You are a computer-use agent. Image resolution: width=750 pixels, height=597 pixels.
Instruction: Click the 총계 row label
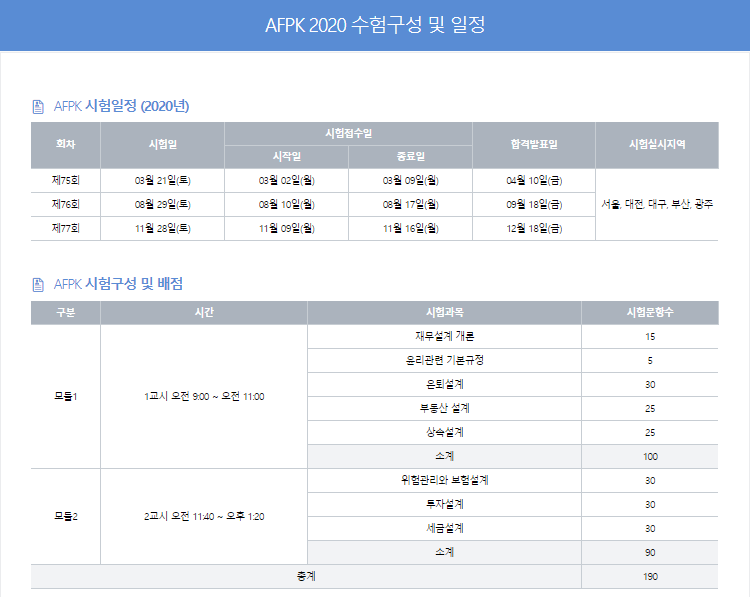[x=306, y=576]
